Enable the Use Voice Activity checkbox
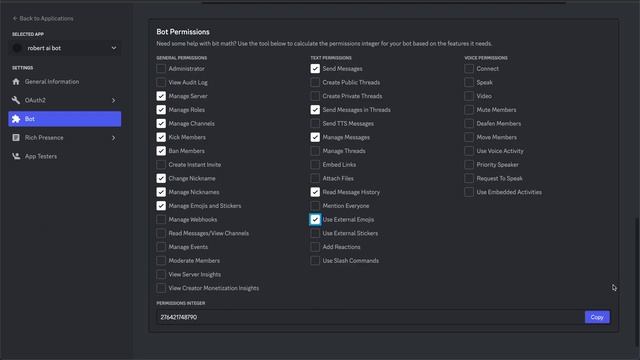The height and width of the screenshot is (360, 640). [x=469, y=151]
